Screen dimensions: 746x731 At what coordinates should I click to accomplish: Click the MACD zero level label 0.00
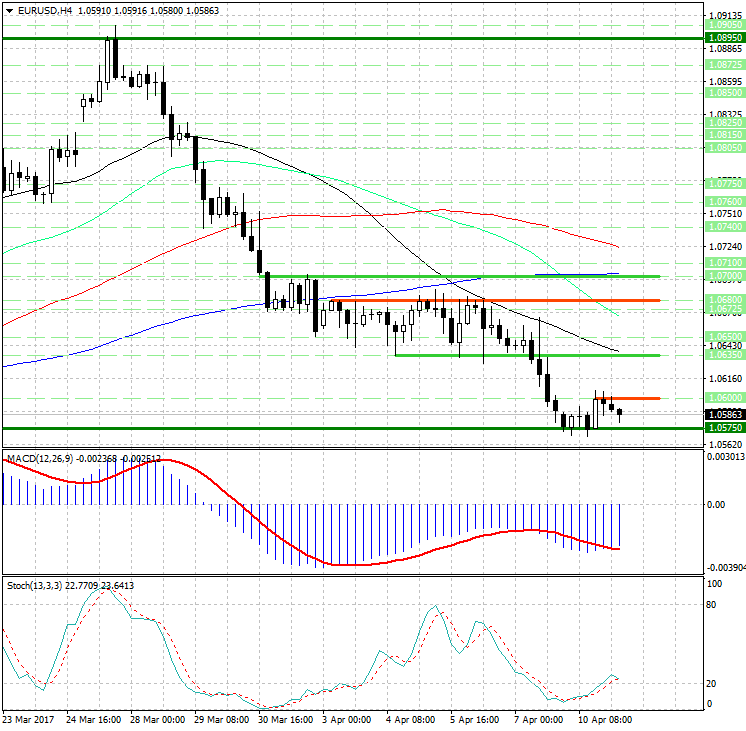(x=716, y=504)
